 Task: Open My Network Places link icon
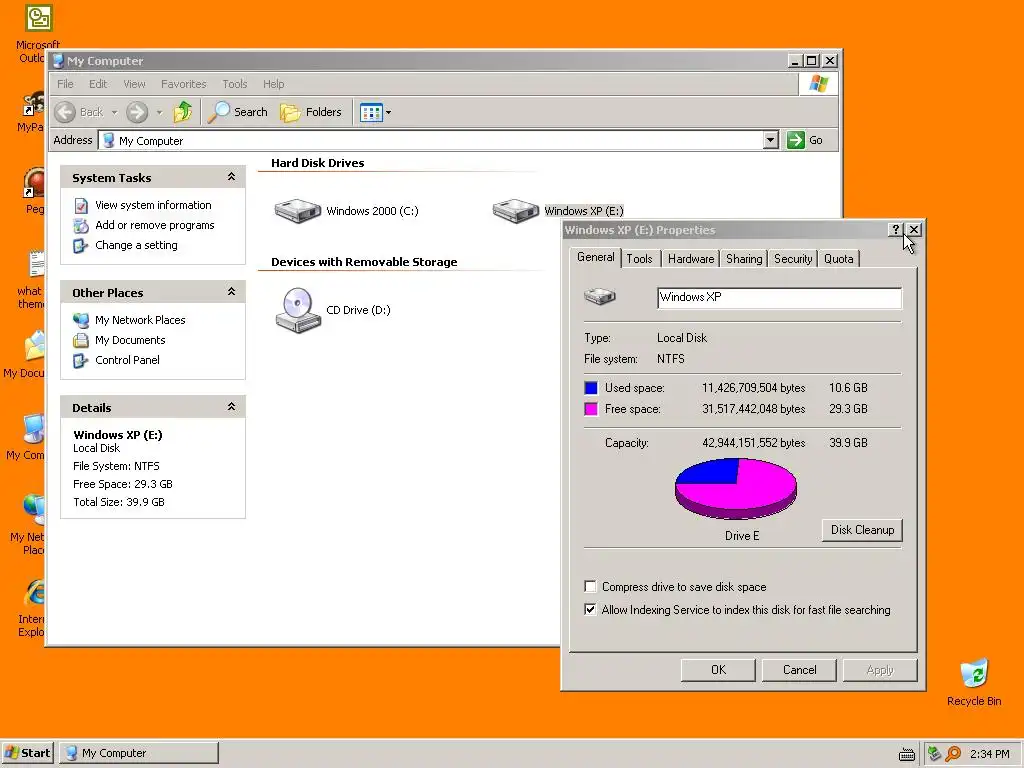click(81, 320)
